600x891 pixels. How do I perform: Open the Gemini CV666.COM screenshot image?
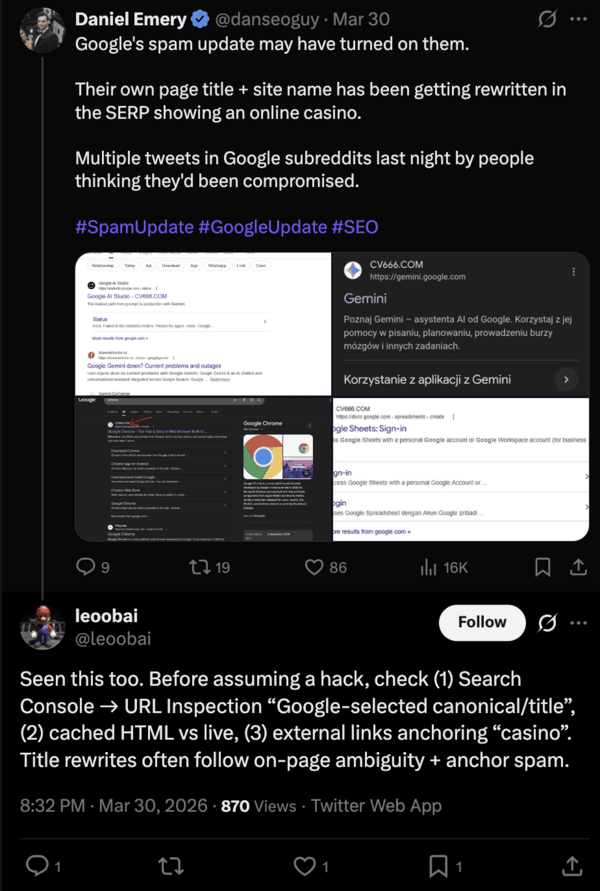[x=461, y=322]
